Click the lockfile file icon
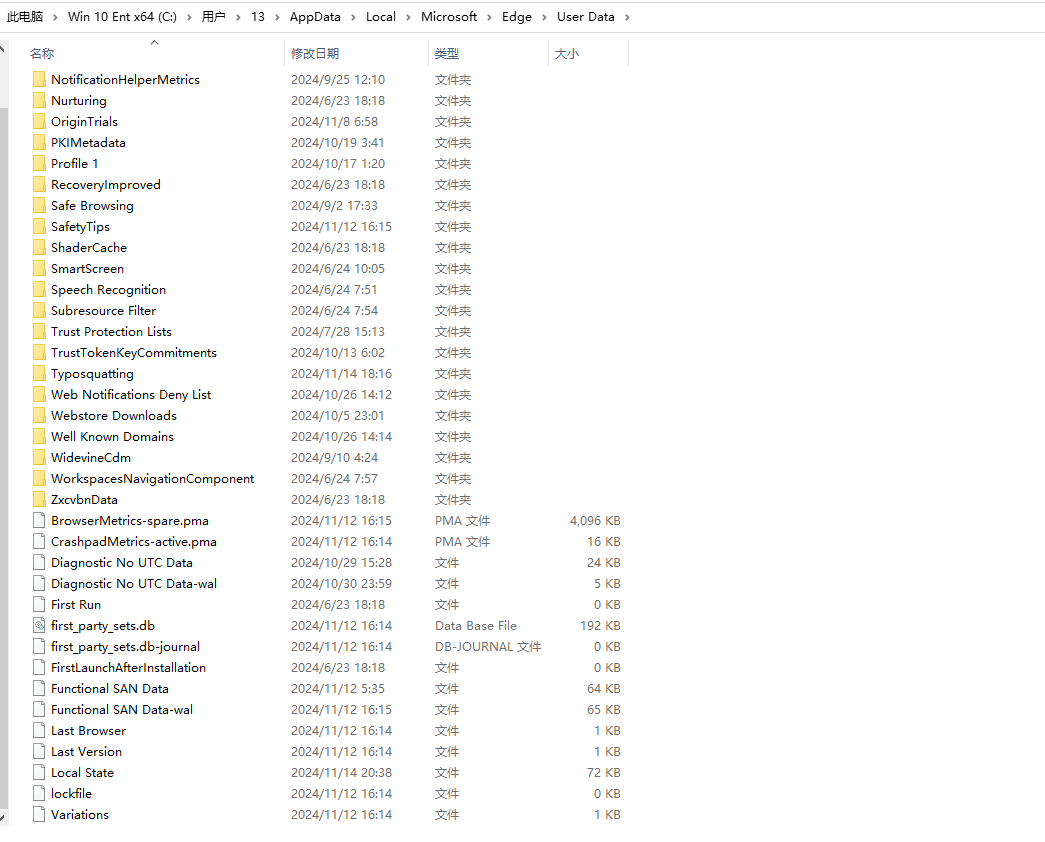The width and height of the screenshot is (1045, 842). click(39, 793)
